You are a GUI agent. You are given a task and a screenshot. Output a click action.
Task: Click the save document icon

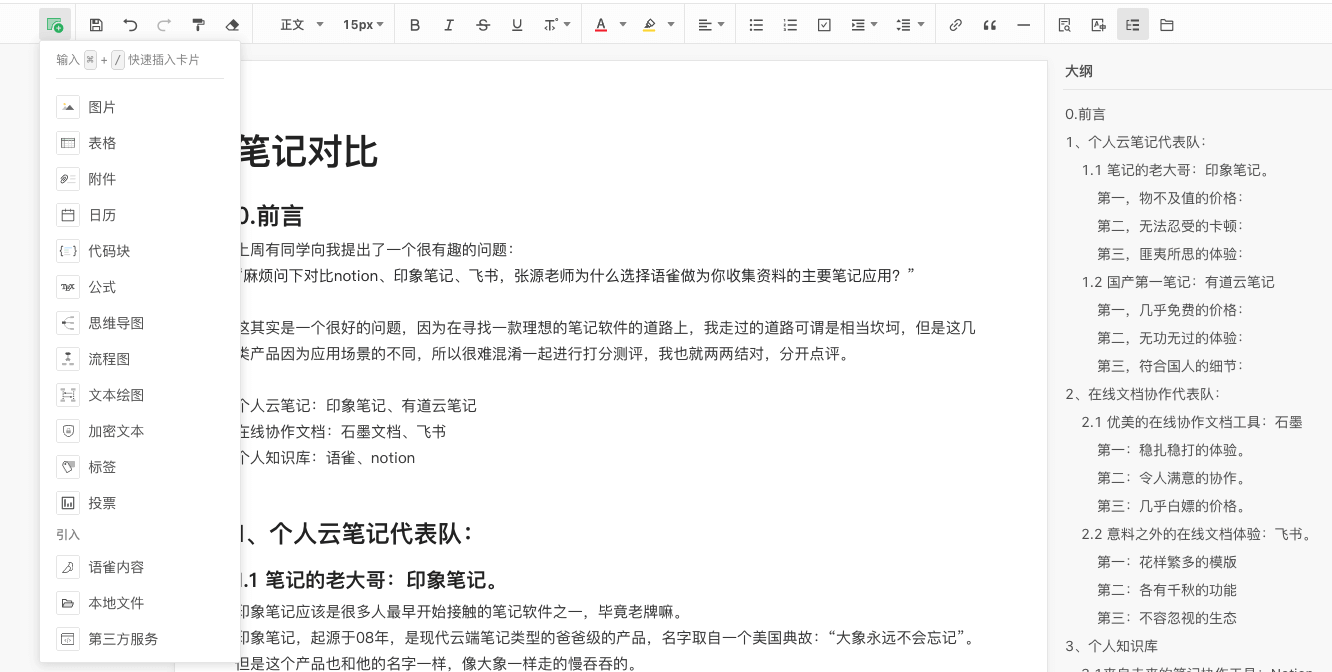coord(96,25)
